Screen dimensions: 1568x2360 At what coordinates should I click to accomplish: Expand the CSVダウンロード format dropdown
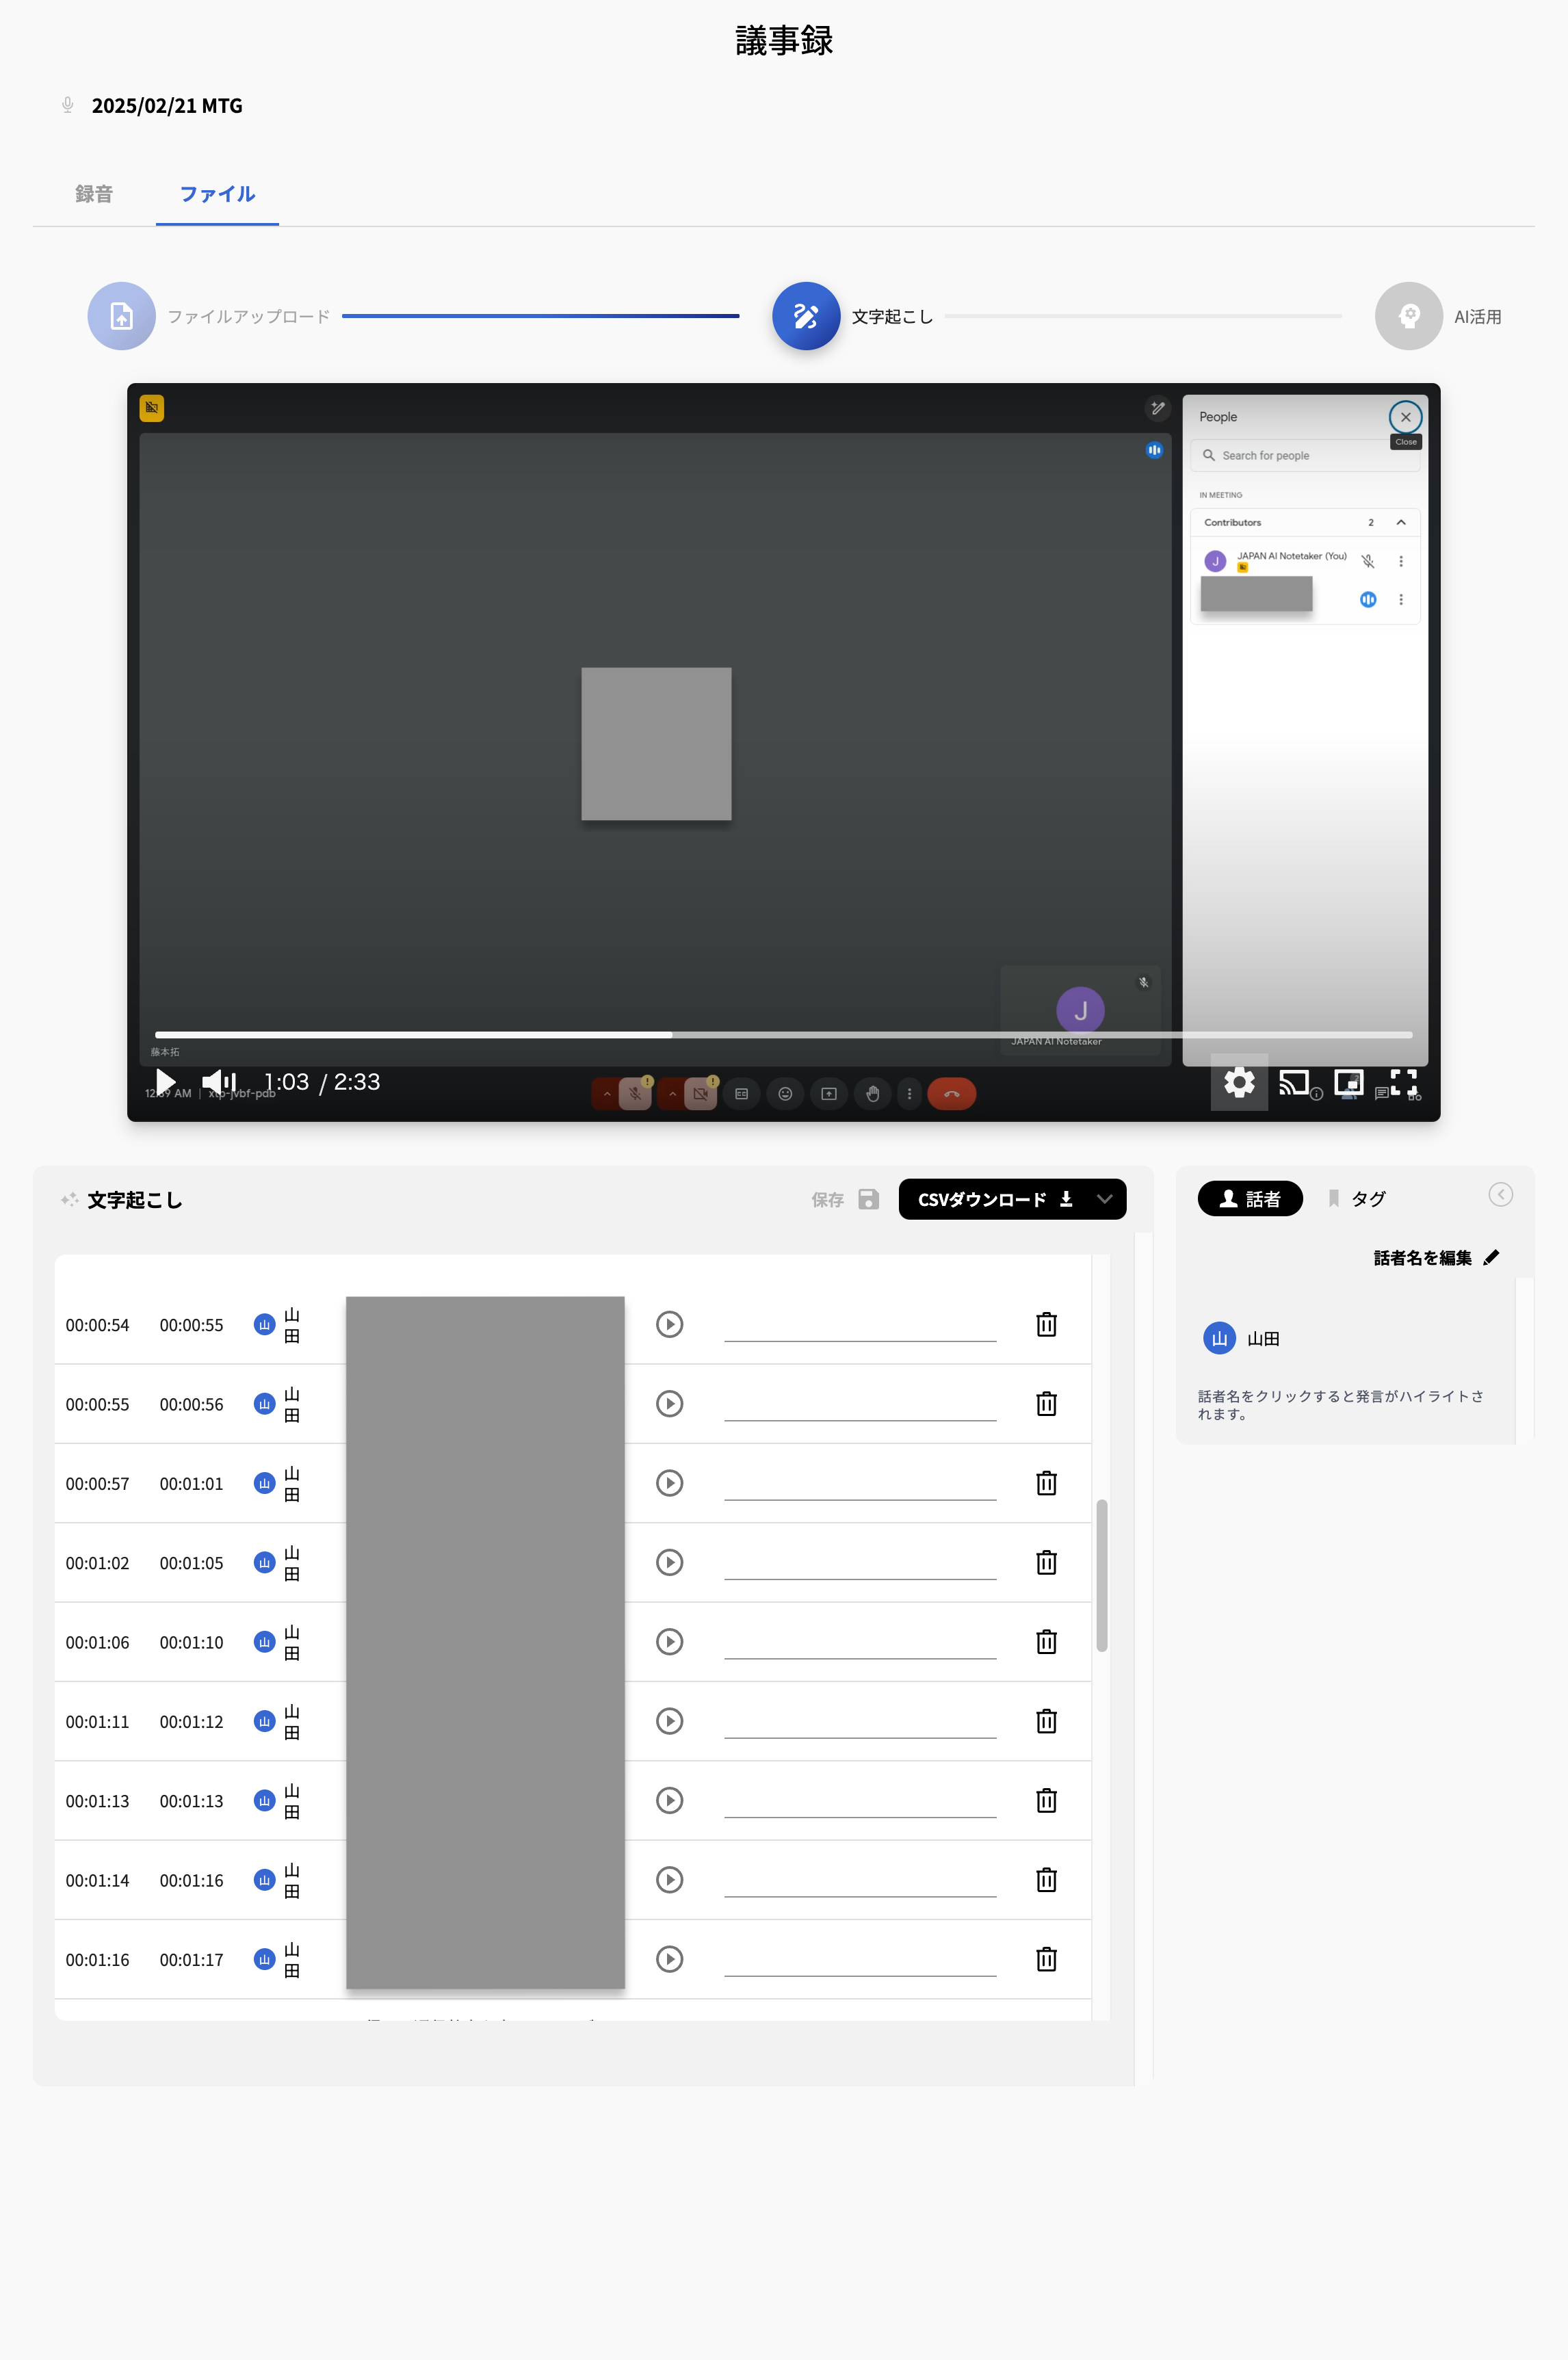coord(1105,1199)
